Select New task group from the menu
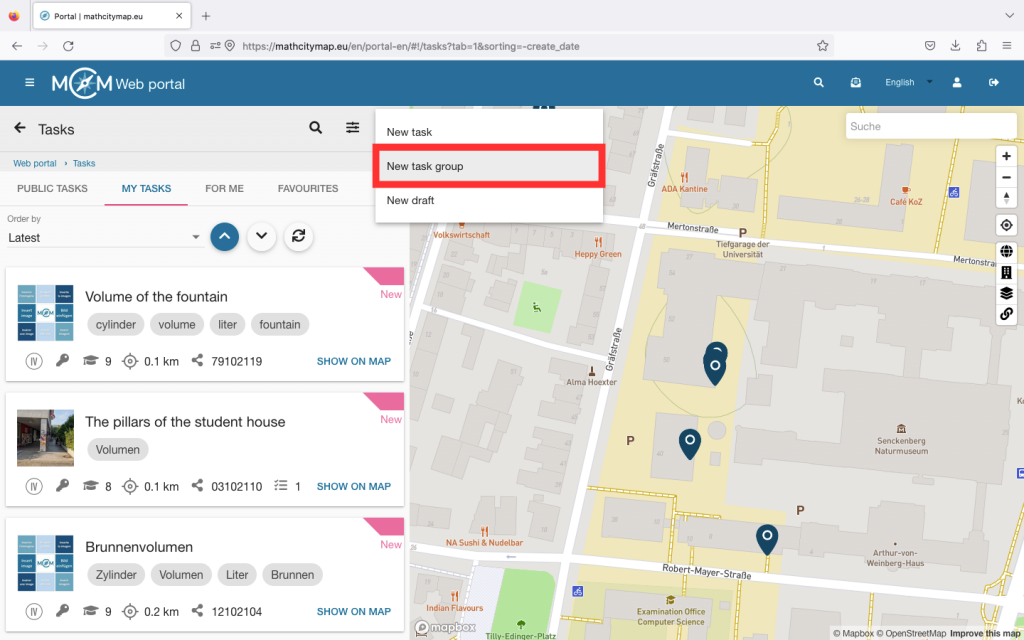 click(x=488, y=166)
